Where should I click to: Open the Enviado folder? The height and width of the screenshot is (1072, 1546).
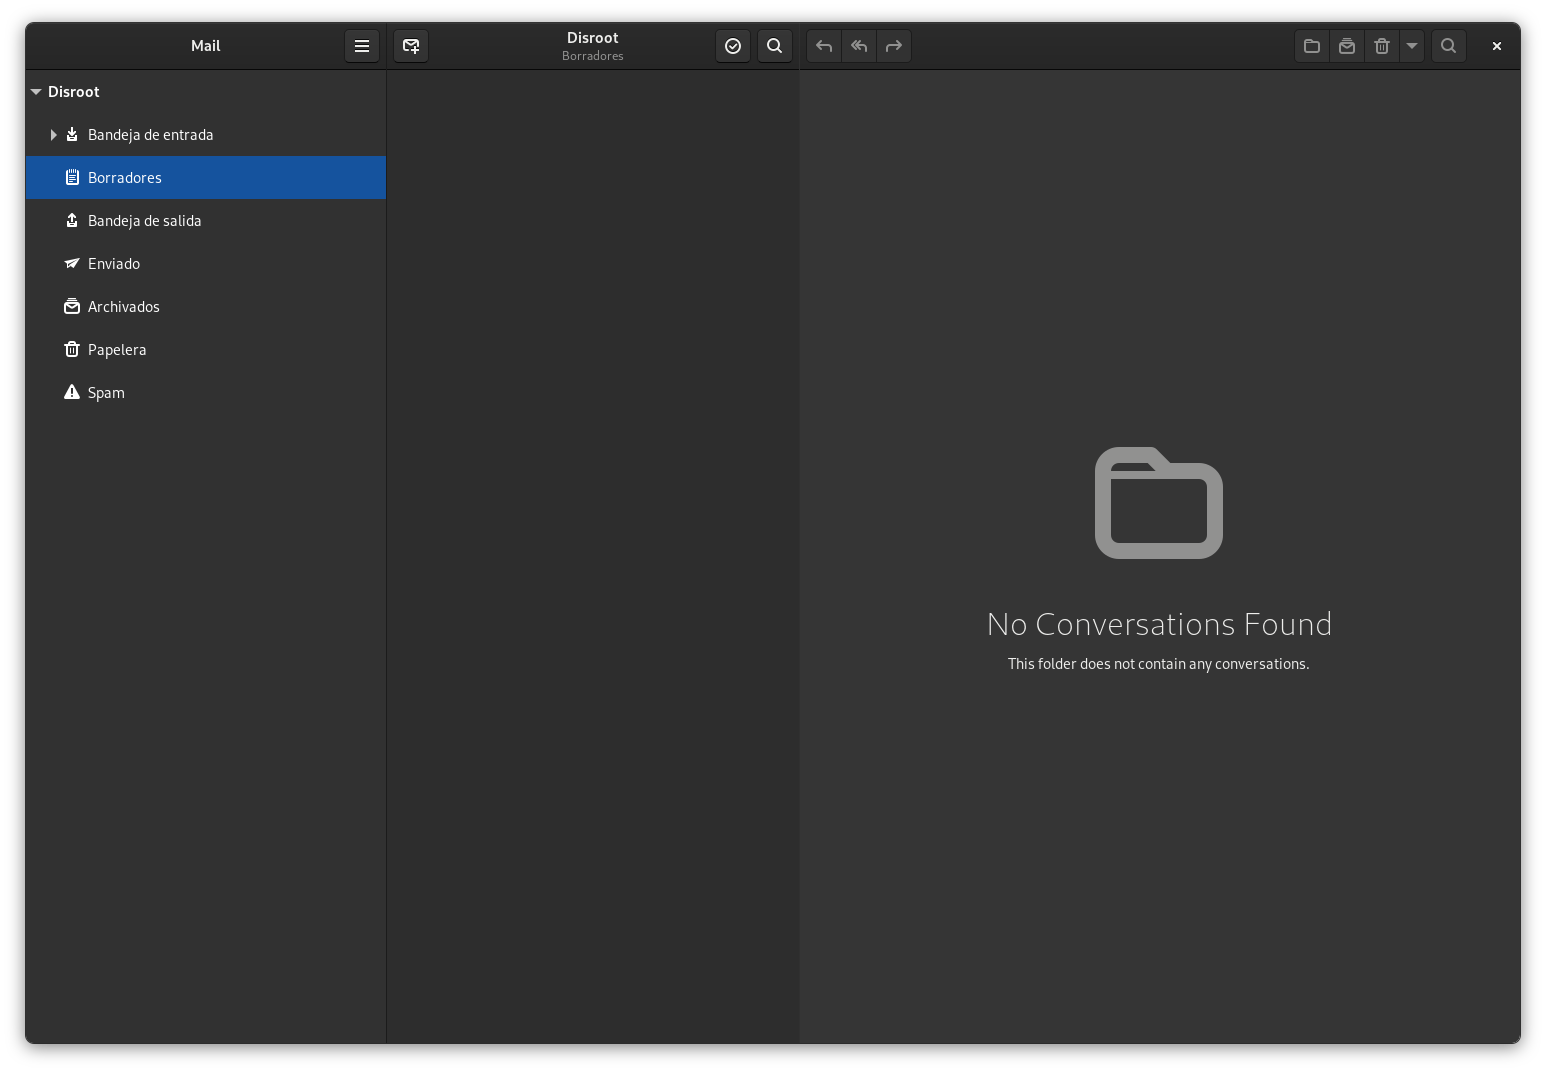(206, 264)
